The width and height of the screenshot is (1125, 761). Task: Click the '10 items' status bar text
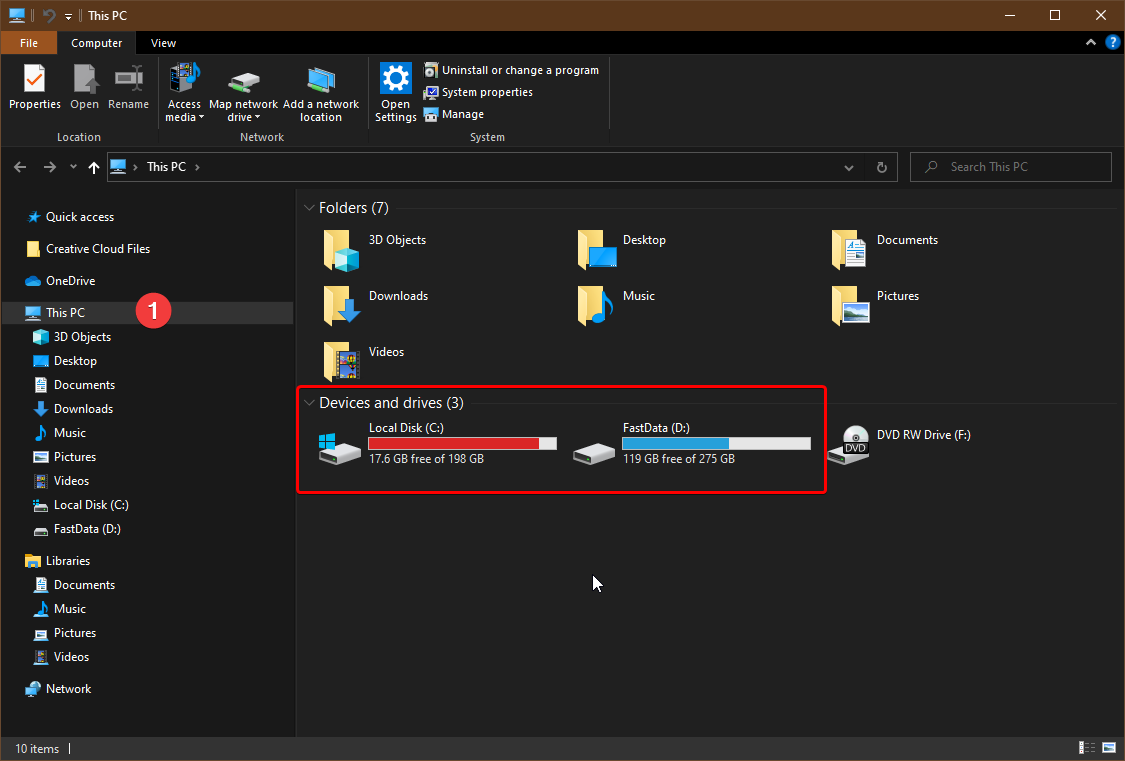[37, 749]
